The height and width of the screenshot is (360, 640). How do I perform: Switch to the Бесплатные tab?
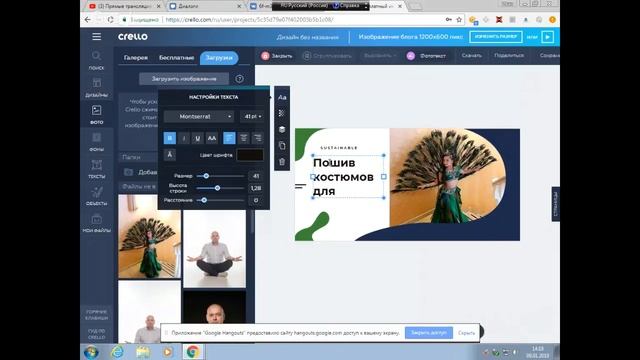point(176,58)
